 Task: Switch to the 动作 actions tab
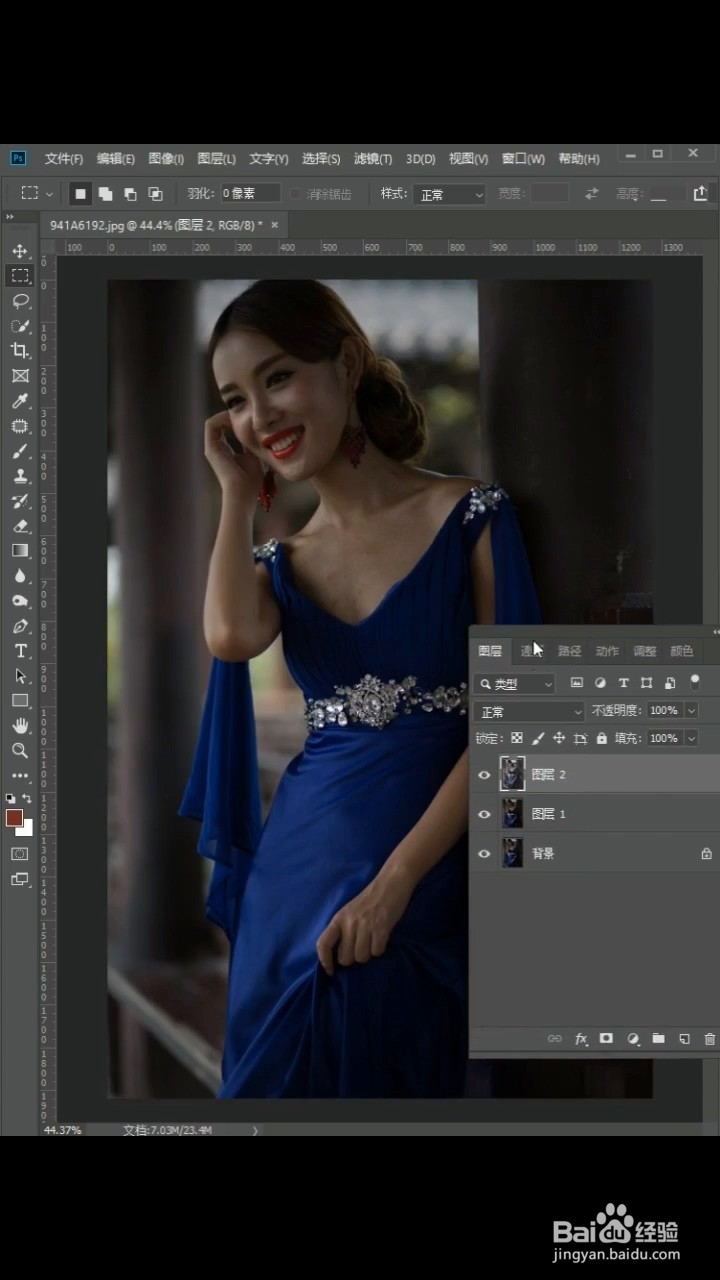click(x=607, y=651)
